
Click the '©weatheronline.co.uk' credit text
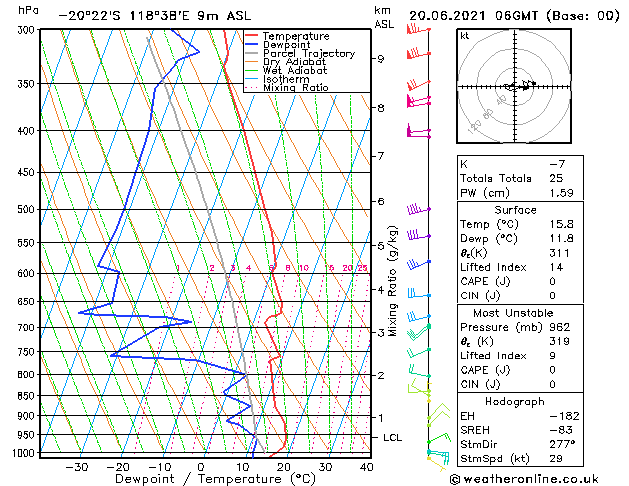pos(524,479)
